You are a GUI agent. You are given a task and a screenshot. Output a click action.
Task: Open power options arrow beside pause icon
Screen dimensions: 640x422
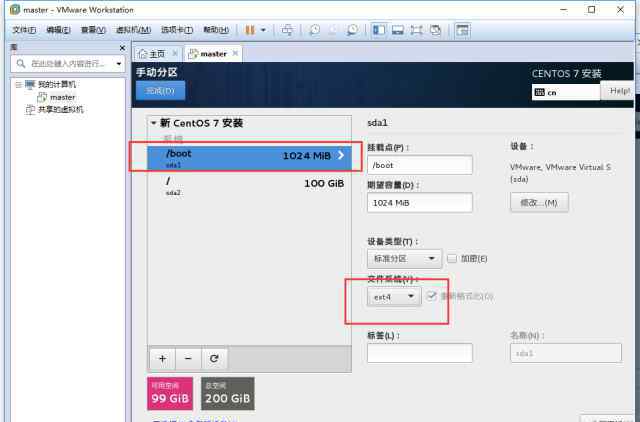click(x=263, y=30)
